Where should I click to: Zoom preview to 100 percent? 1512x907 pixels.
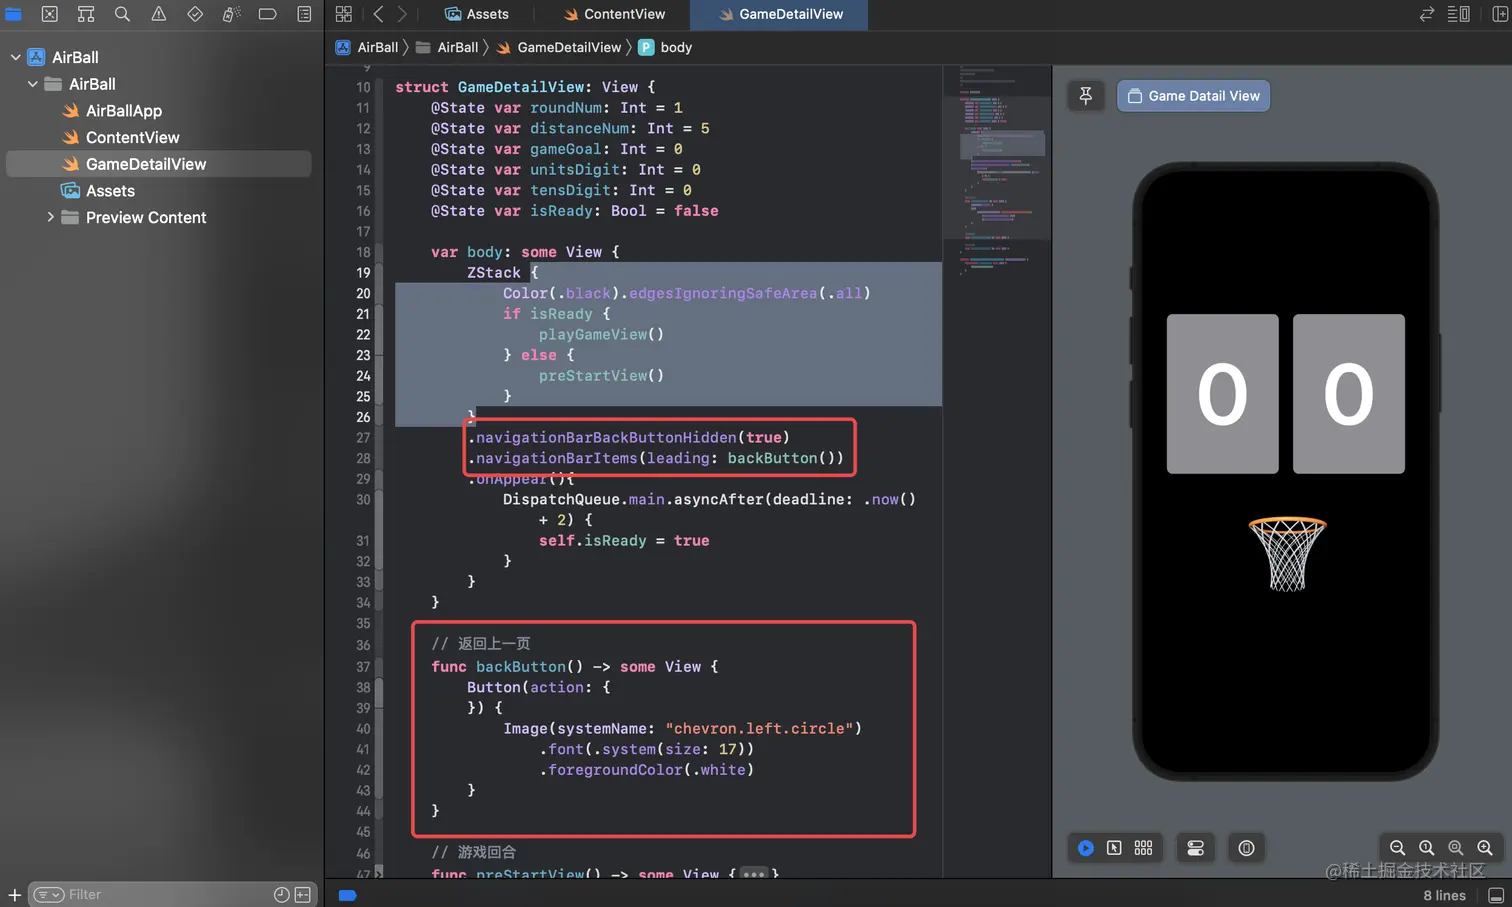coord(1426,848)
